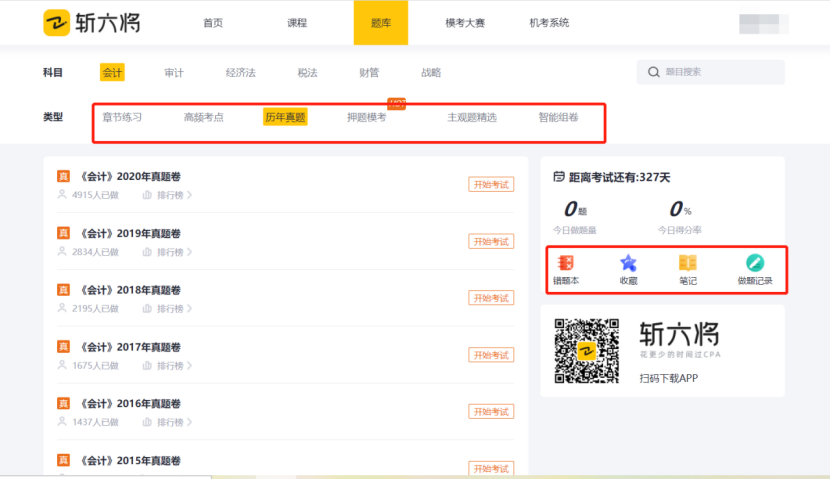The height and width of the screenshot is (480, 830).
Task: Open the 排行榜 ranking for 2017年真题卷
Action: click(167, 366)
